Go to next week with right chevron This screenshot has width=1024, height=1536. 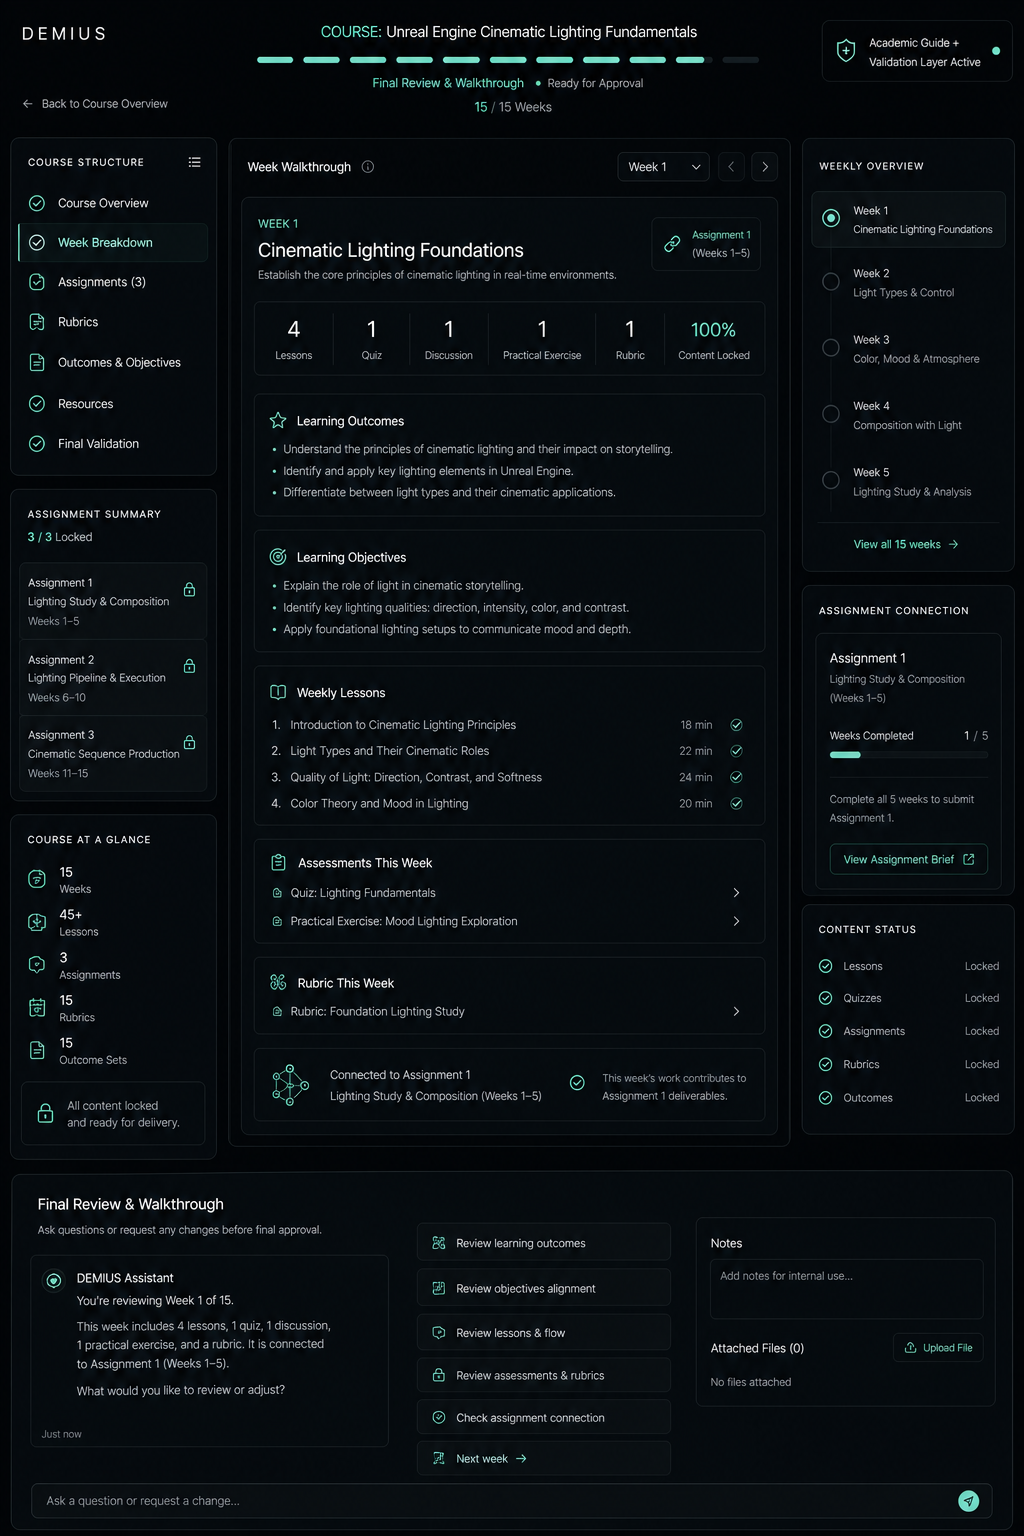[765, 167]
